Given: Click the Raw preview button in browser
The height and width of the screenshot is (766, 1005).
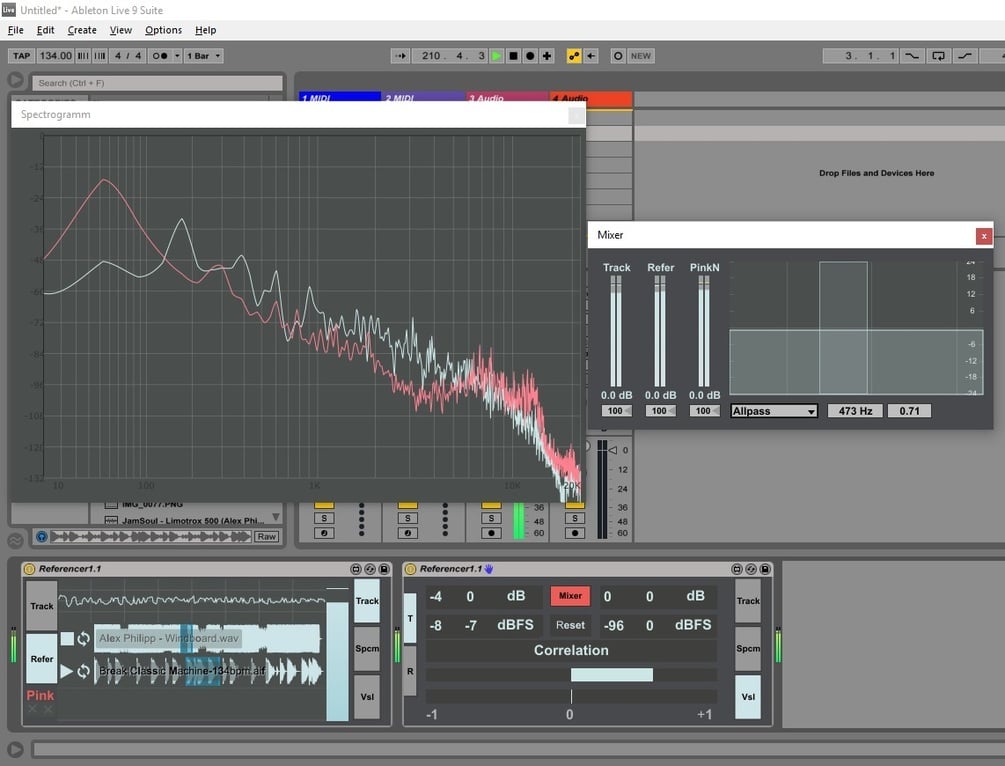Looking at the screenshot, I should [267, 537].
